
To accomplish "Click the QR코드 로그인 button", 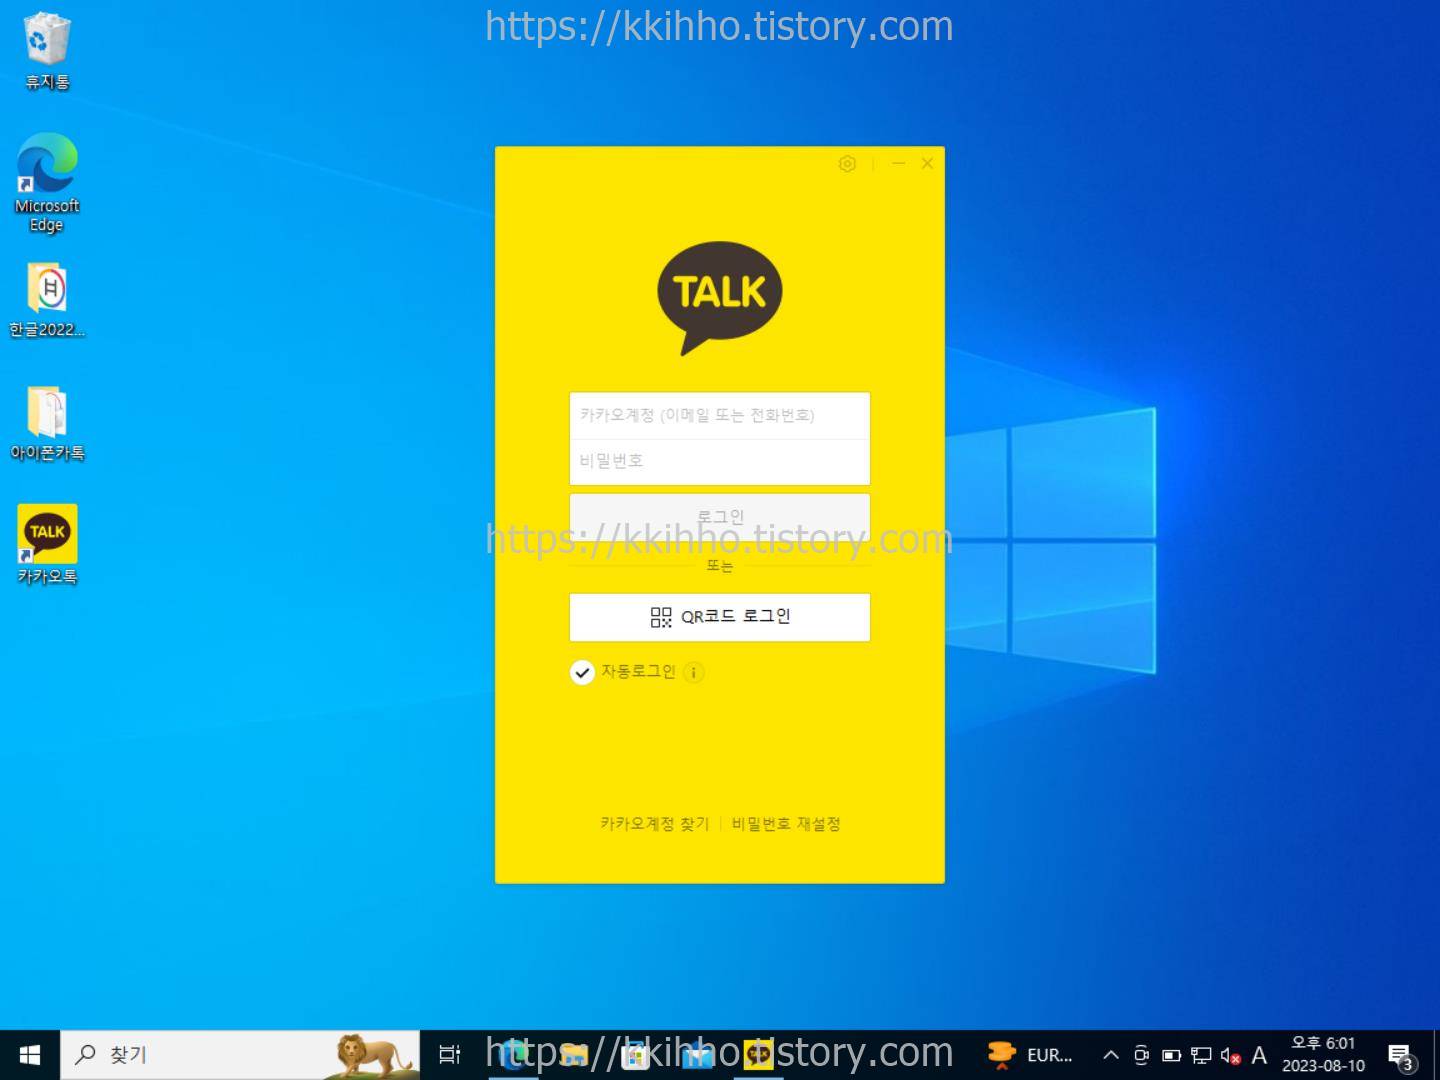I will pyautogui.click(x=720, y=617).
